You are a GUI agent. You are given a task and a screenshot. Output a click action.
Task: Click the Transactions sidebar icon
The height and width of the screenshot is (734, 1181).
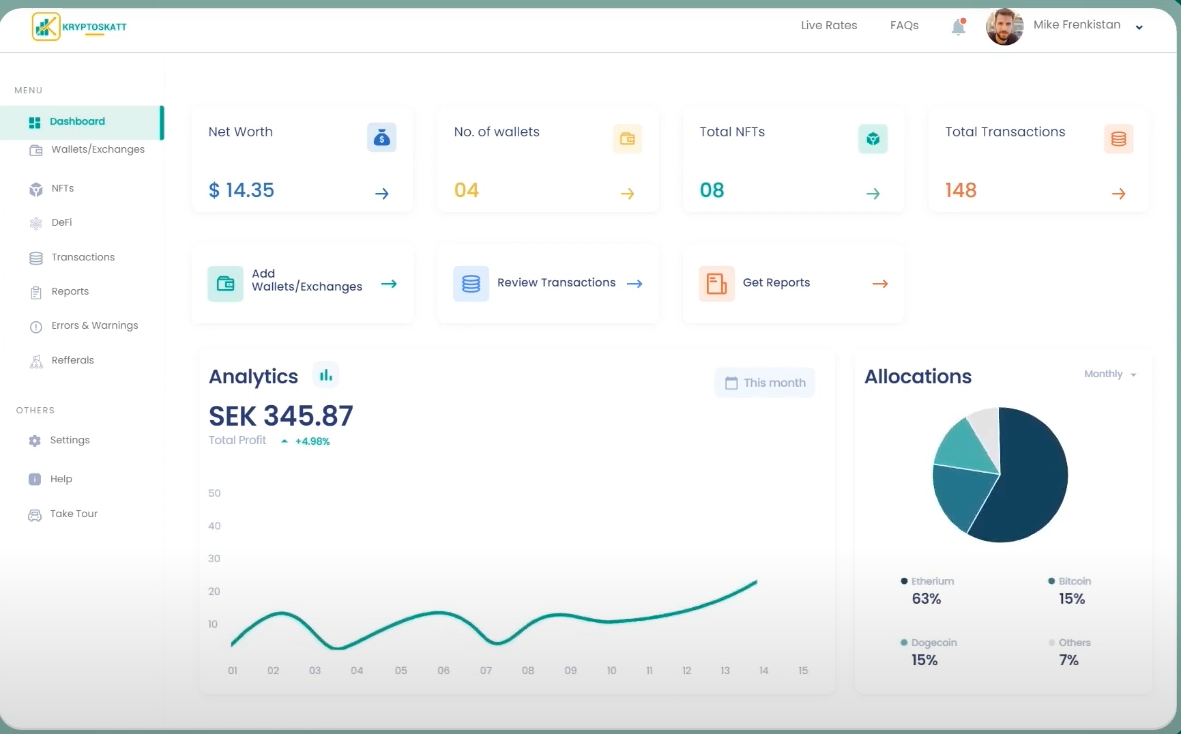click(33, 257)
